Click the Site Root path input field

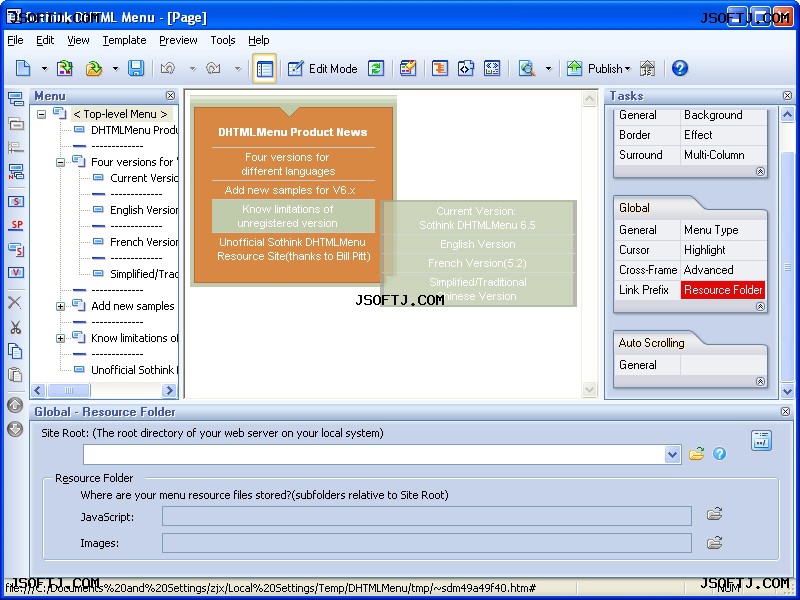click(x=374, y=455)
